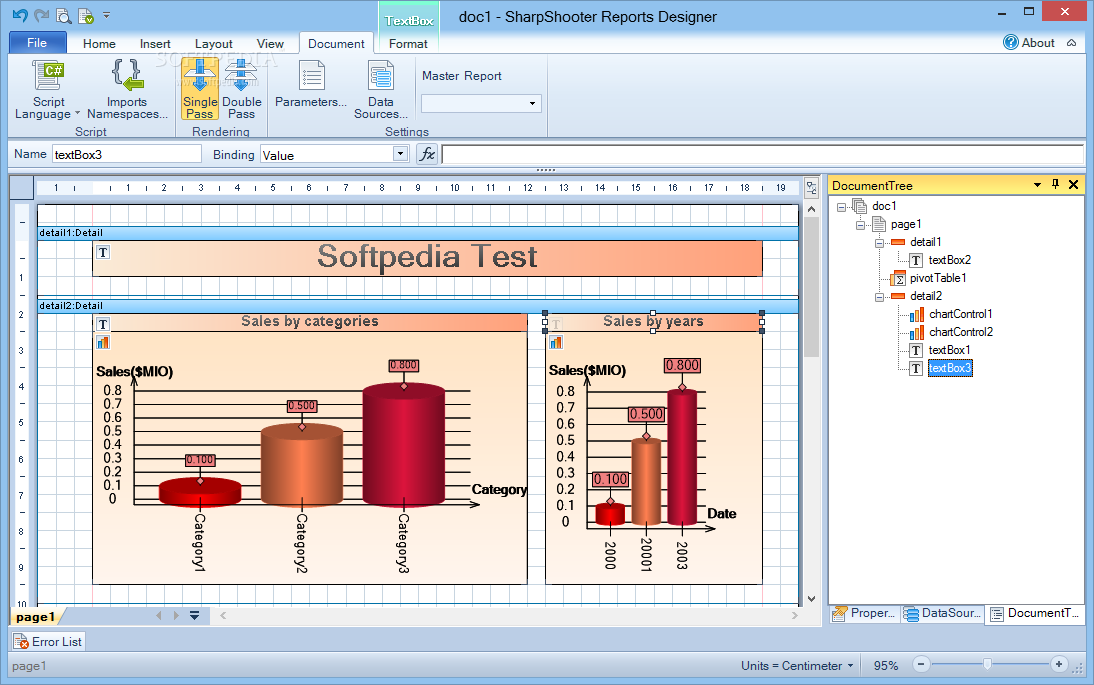Open the fx expression editor button

click(x=427, y=154)
